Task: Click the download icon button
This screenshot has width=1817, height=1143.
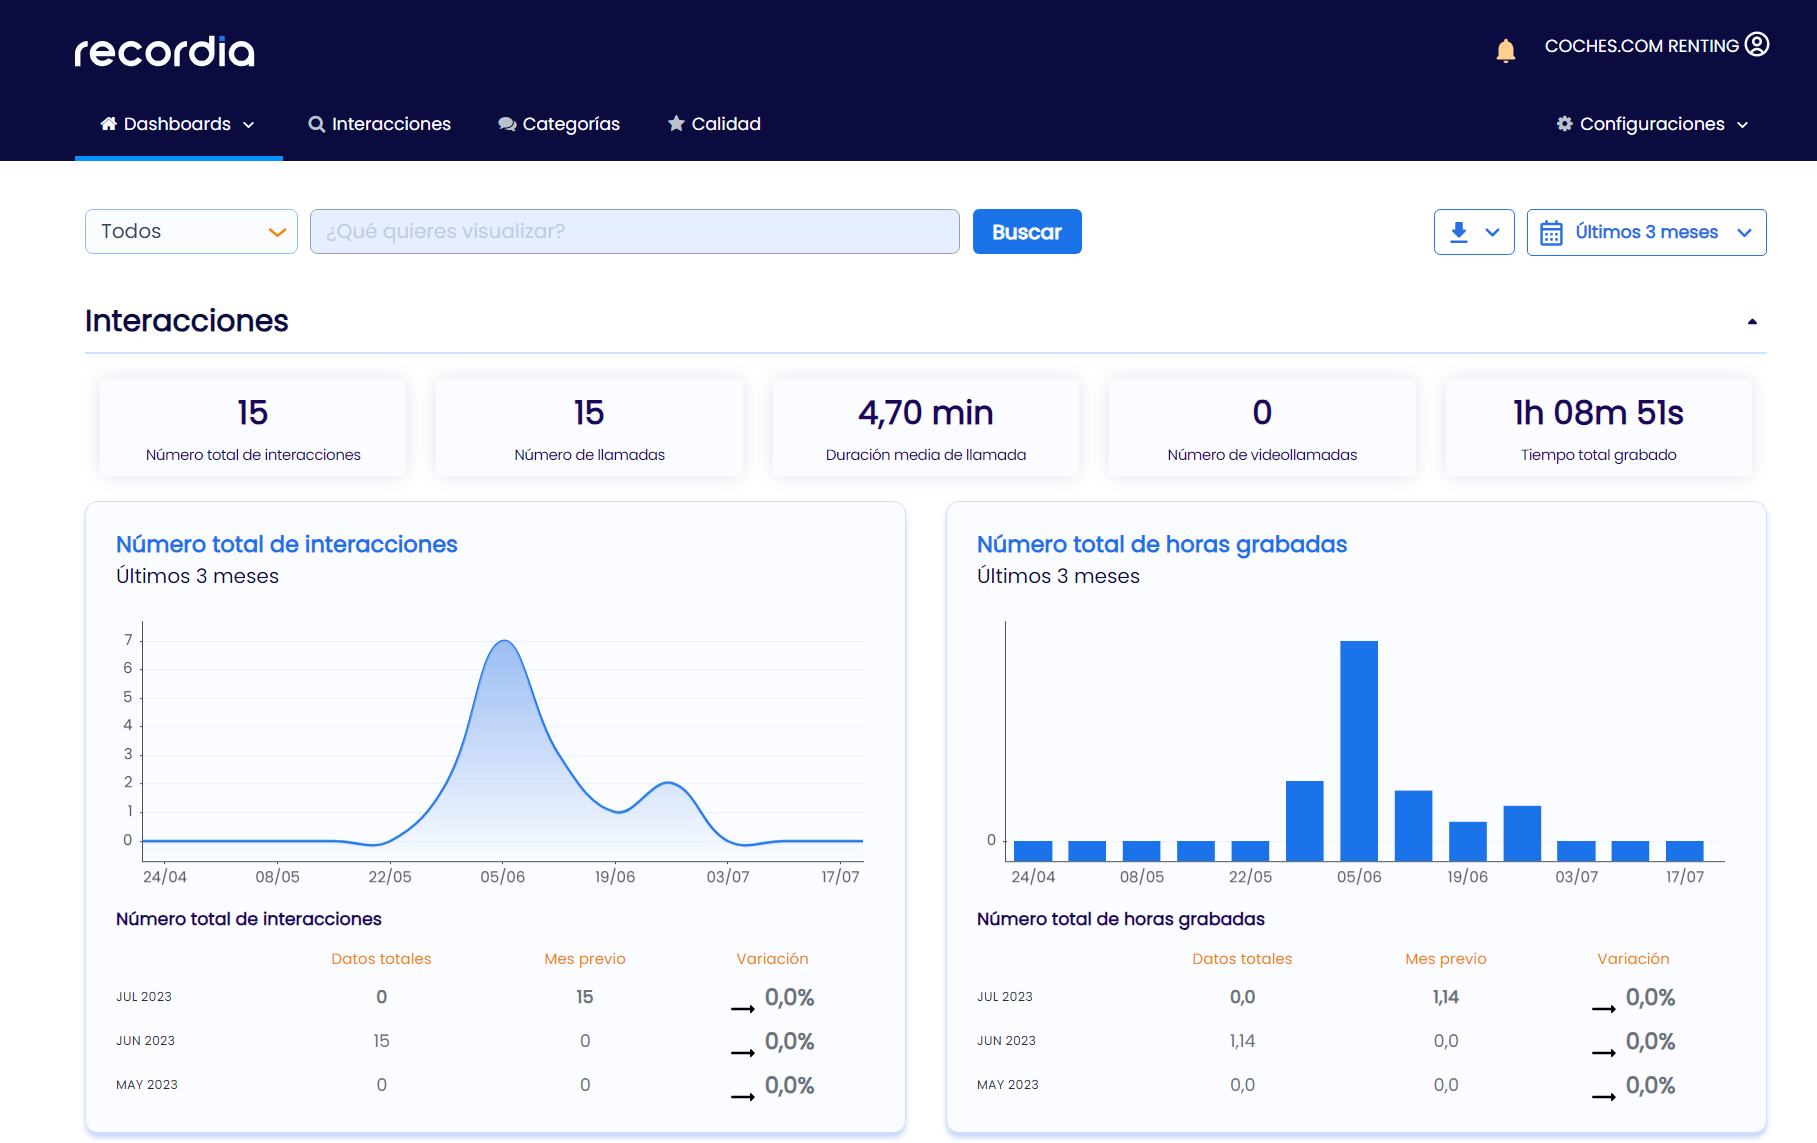Action: click(x=1459, y=232)
